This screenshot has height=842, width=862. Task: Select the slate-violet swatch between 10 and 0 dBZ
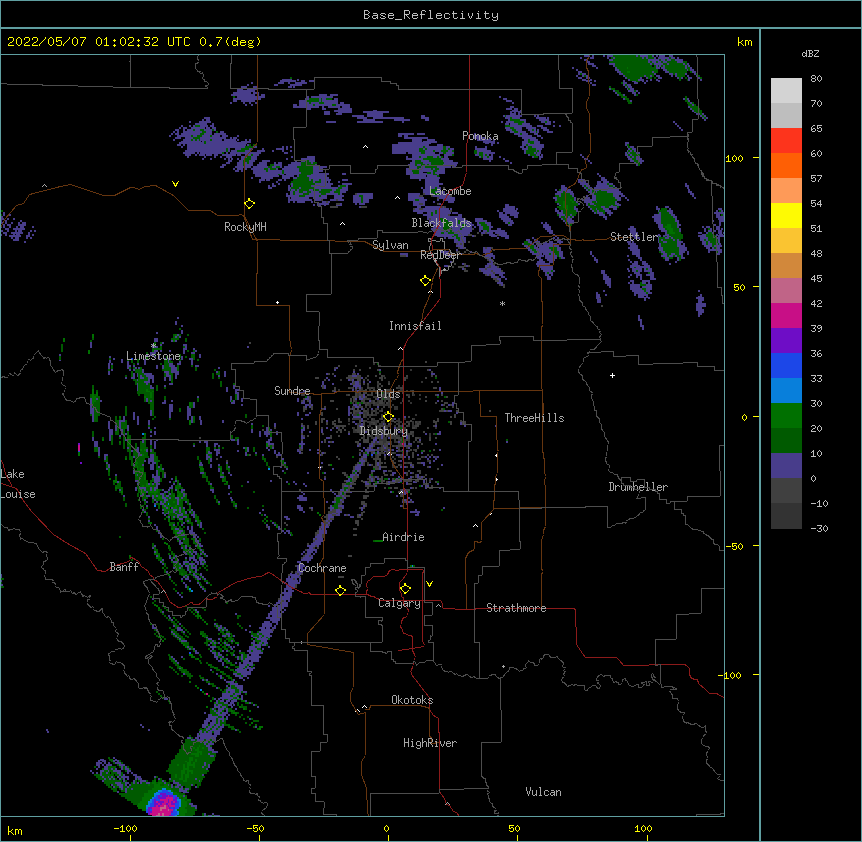point(786,466)
